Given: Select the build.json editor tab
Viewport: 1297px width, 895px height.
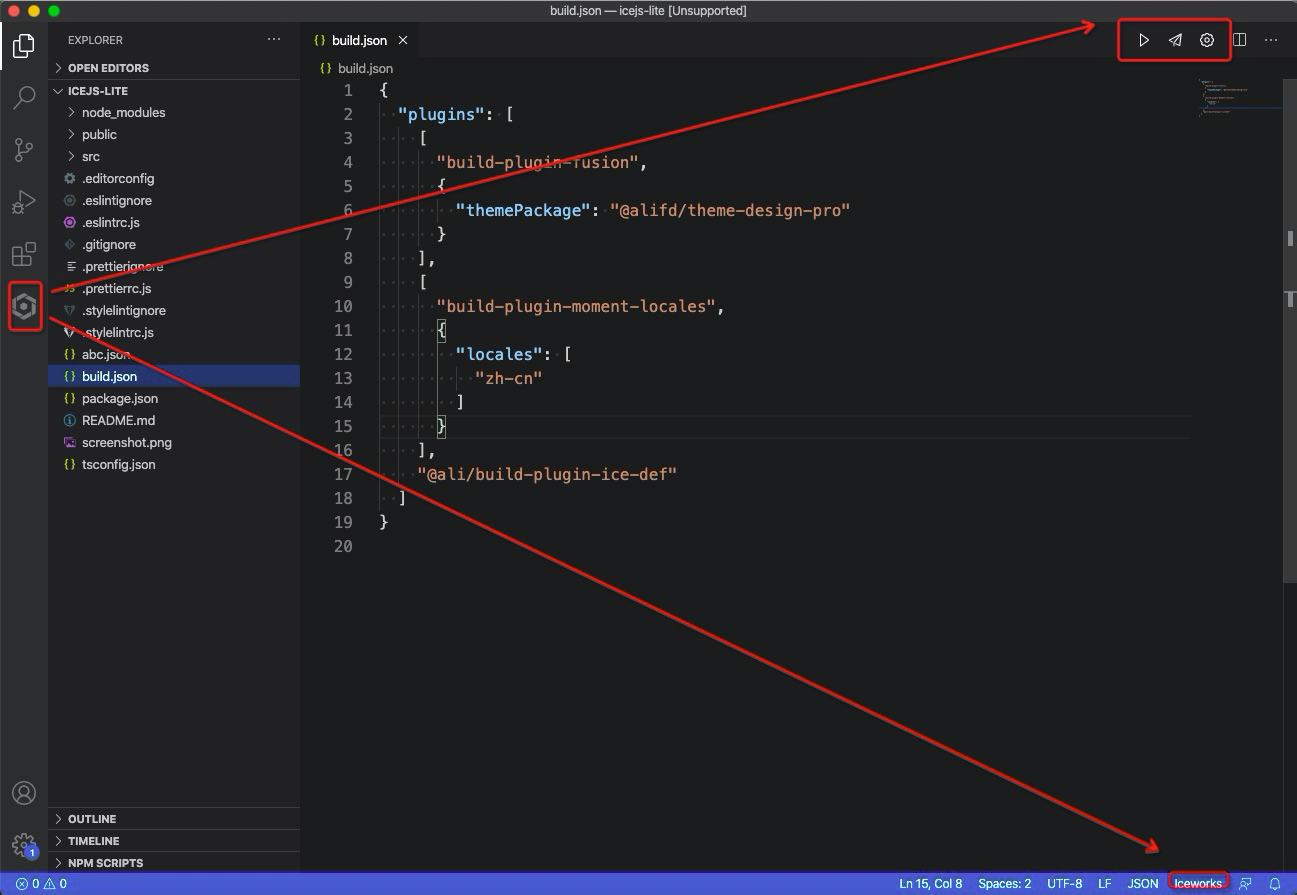Looking at the screenshot, I should click(x=358, y=40).
